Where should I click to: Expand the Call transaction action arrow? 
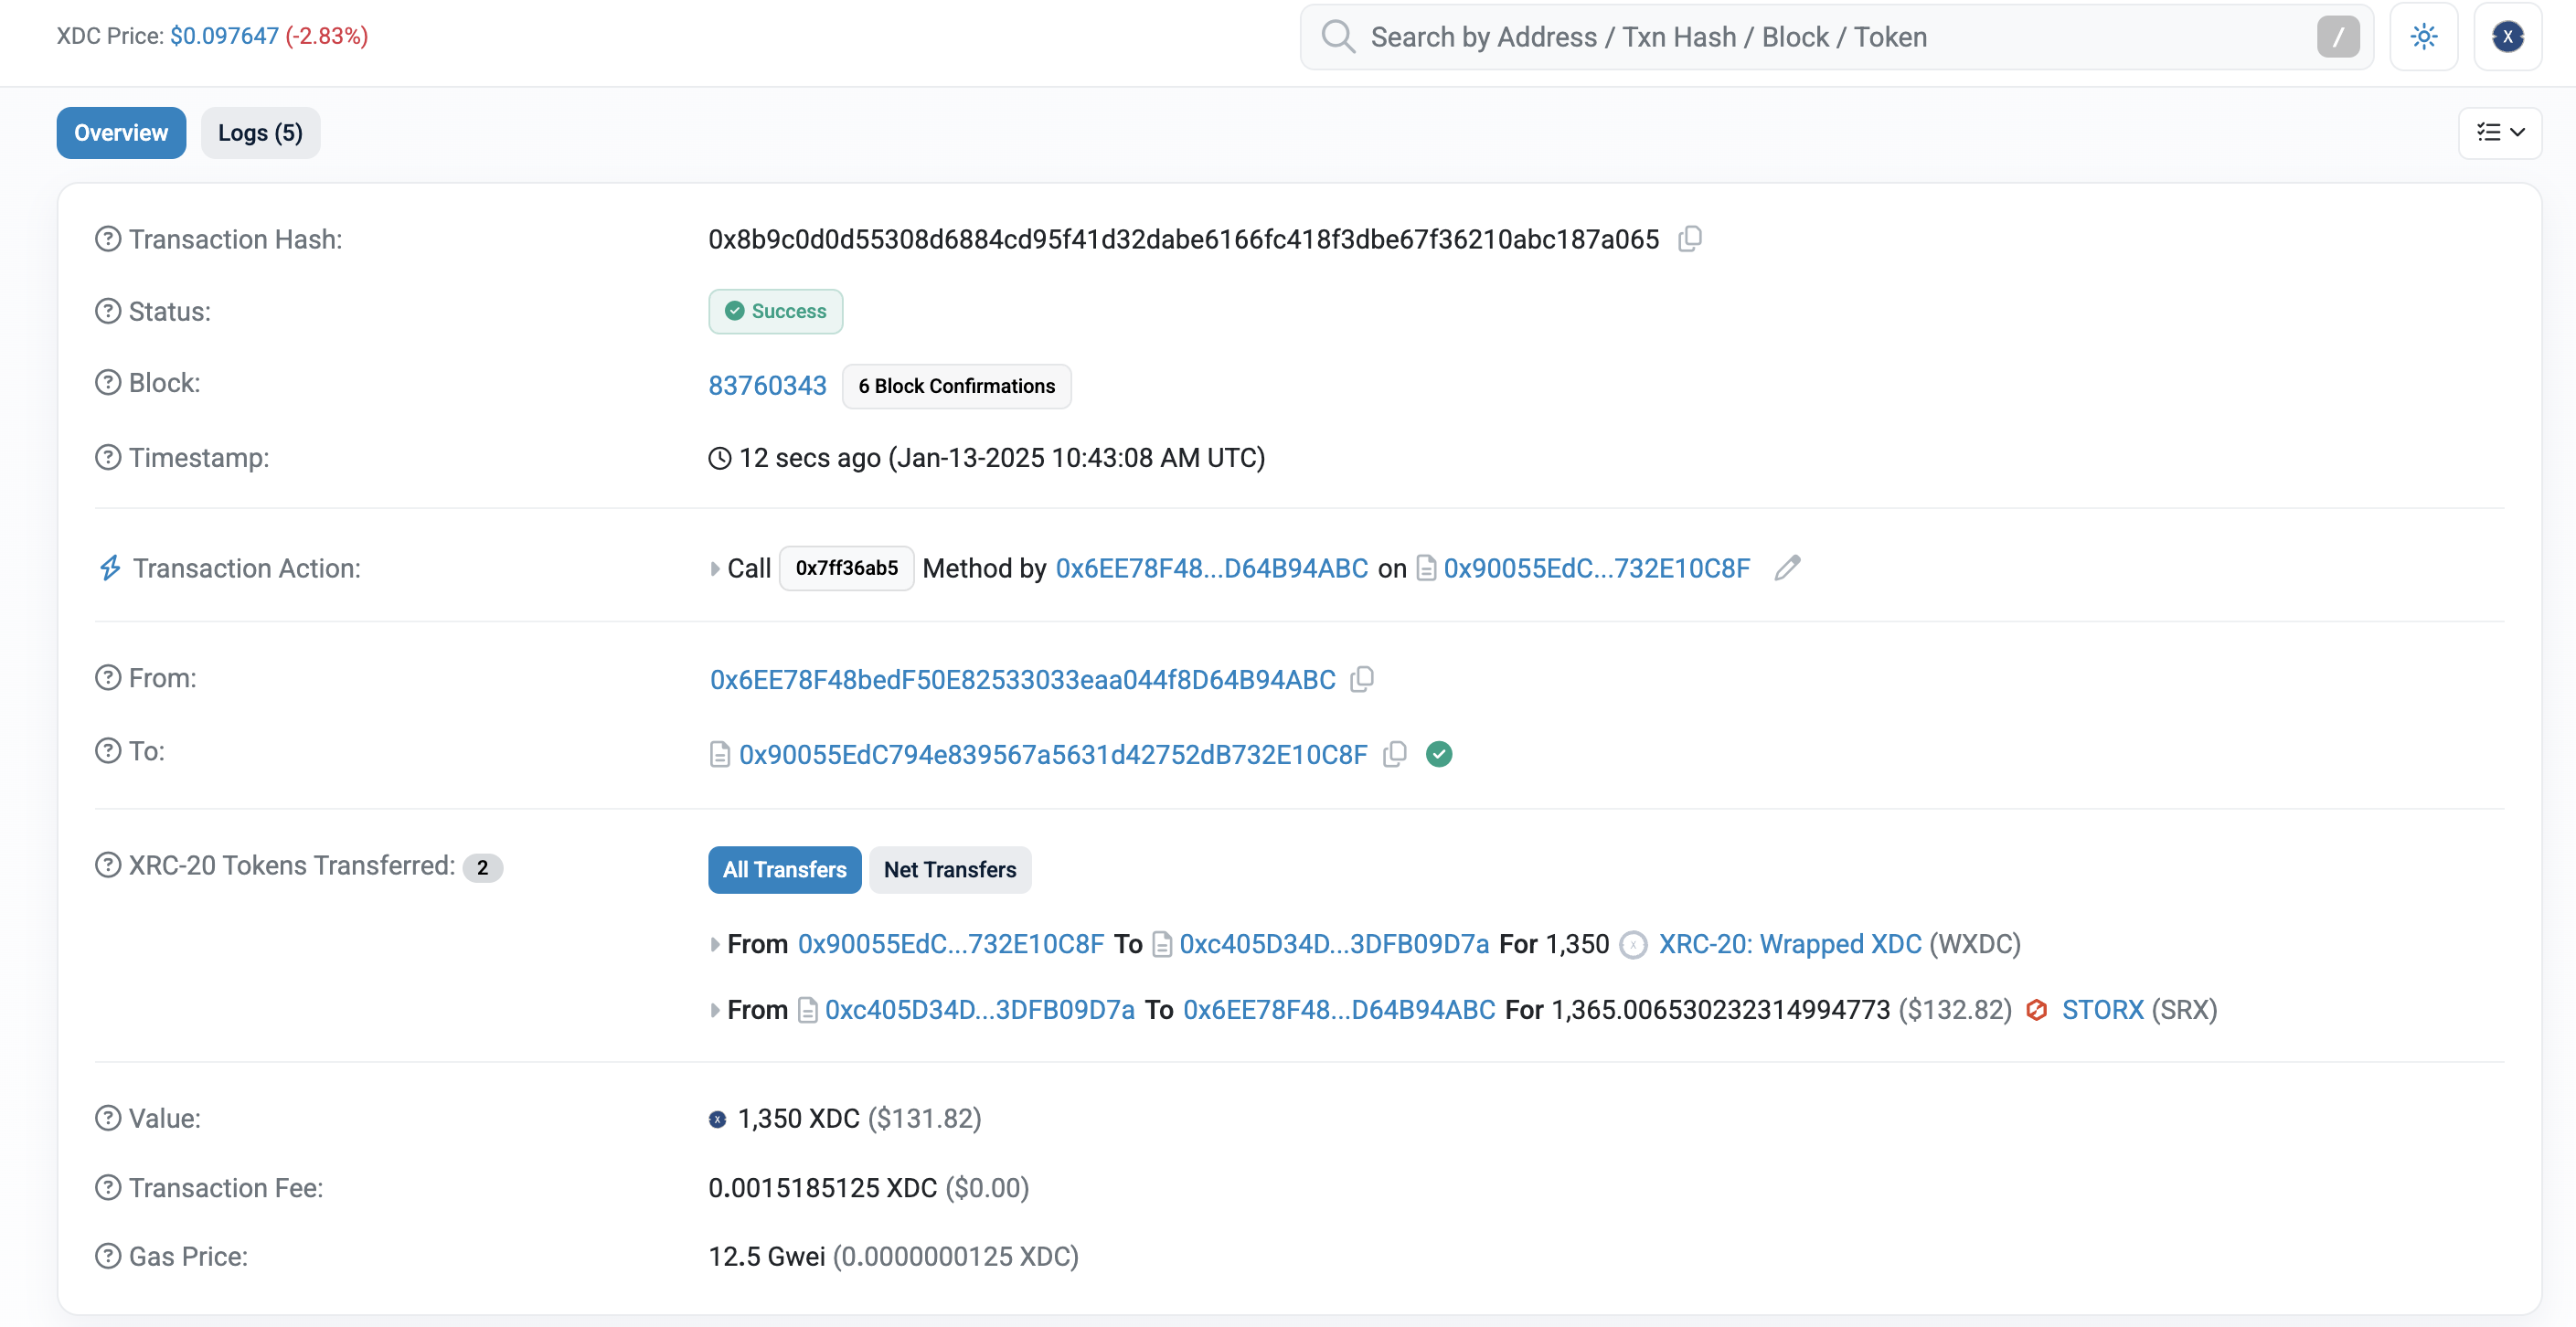pos(714,569)
